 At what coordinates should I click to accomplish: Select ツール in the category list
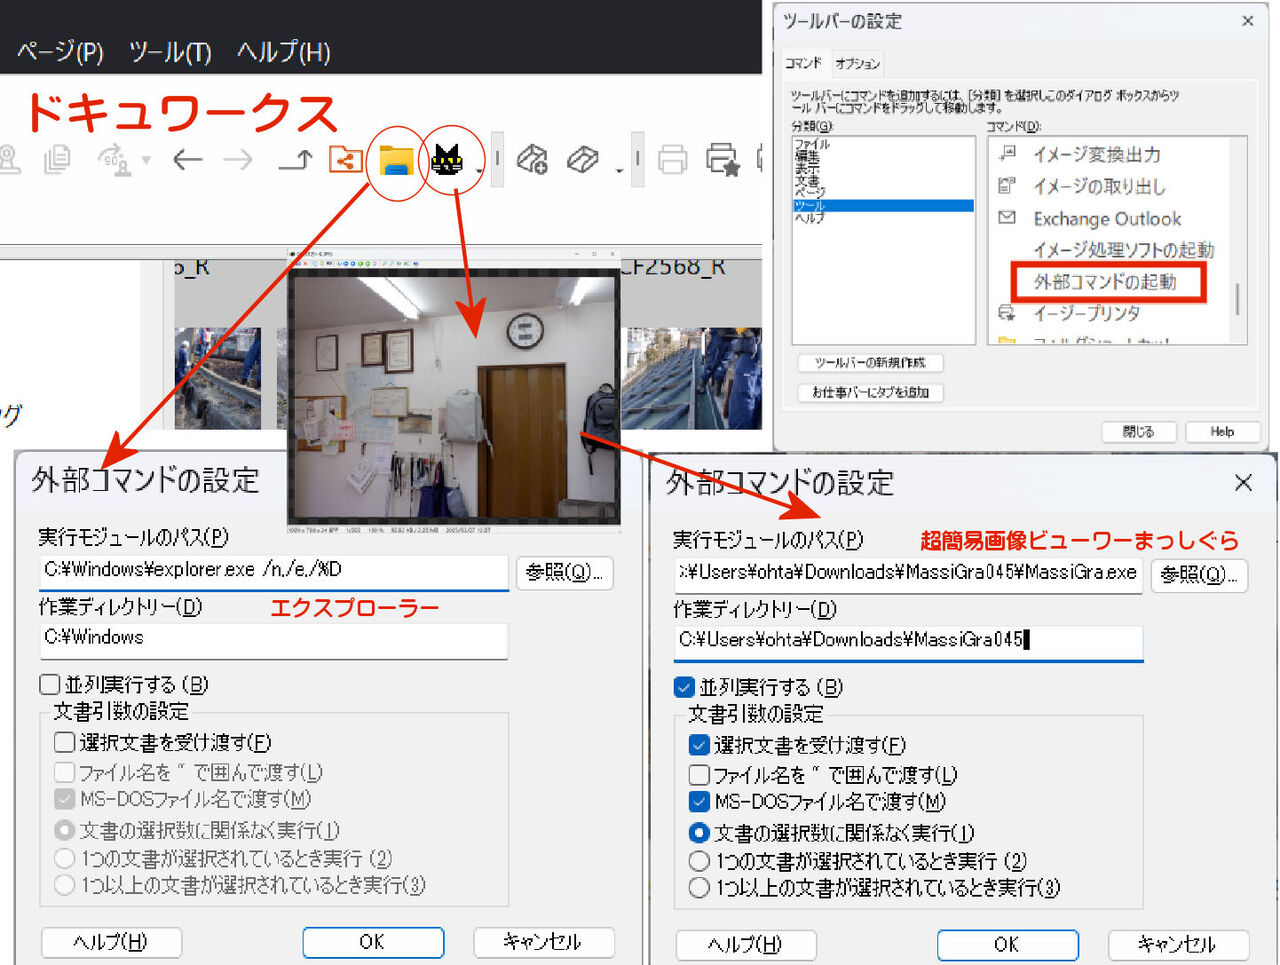(883, 206)
